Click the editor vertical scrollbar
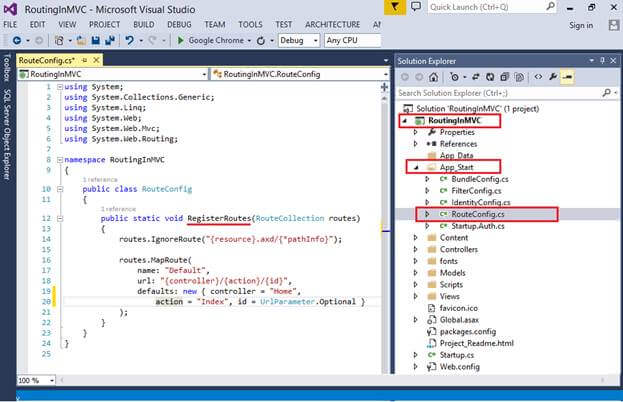 [385, 232]
